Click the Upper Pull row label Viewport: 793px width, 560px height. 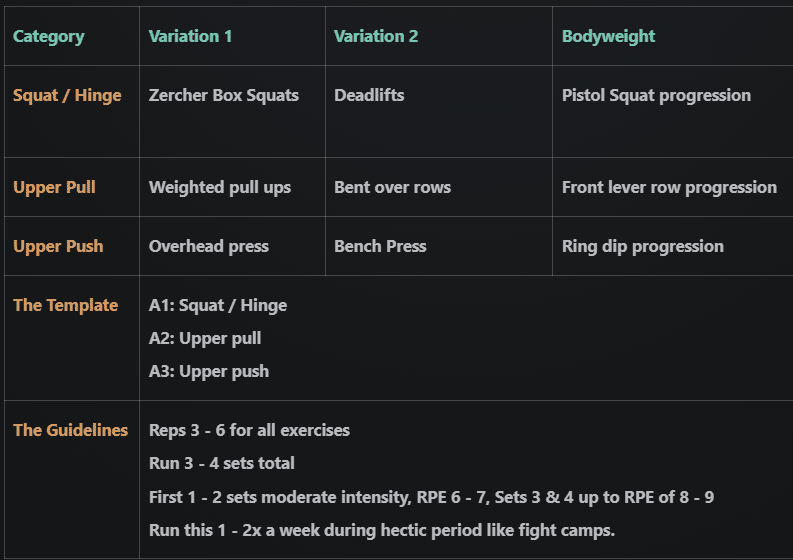(x=54, y=187)
